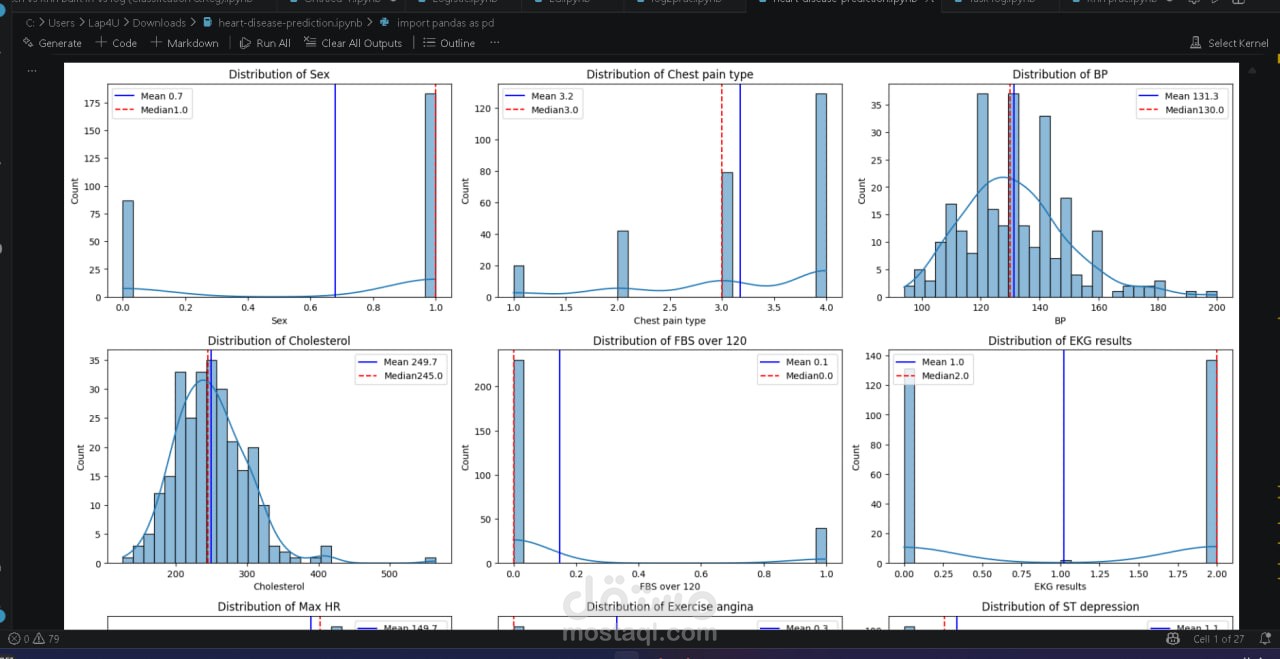The height and width of the screenshot is (659, 1280).
Task: Click 'Mean 249.7' legend in Cholesterol chart
Action: [410, 362]
